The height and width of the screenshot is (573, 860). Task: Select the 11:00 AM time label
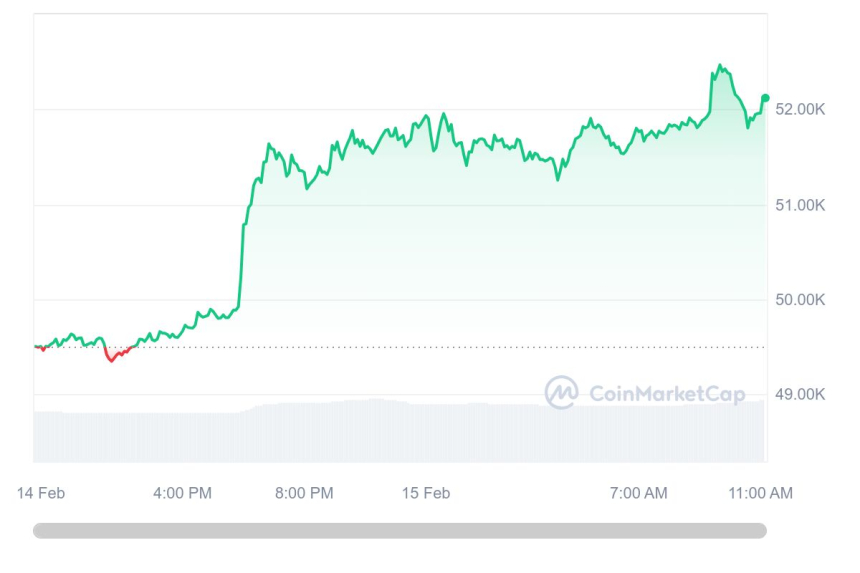[761, 493]
